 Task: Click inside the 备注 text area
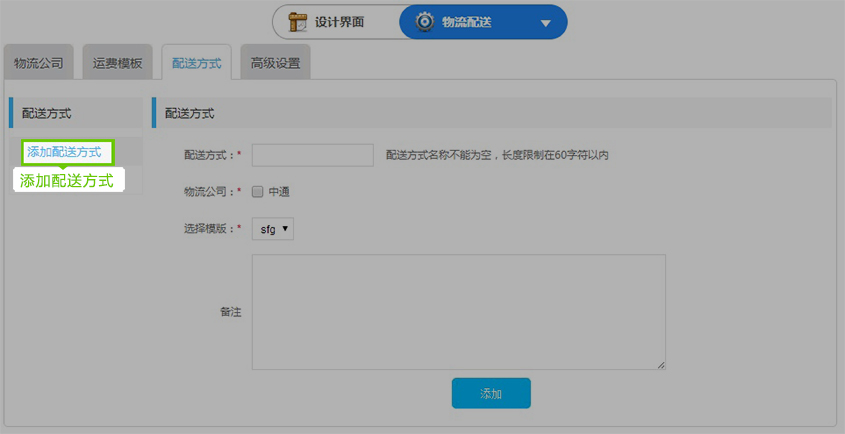458,311
